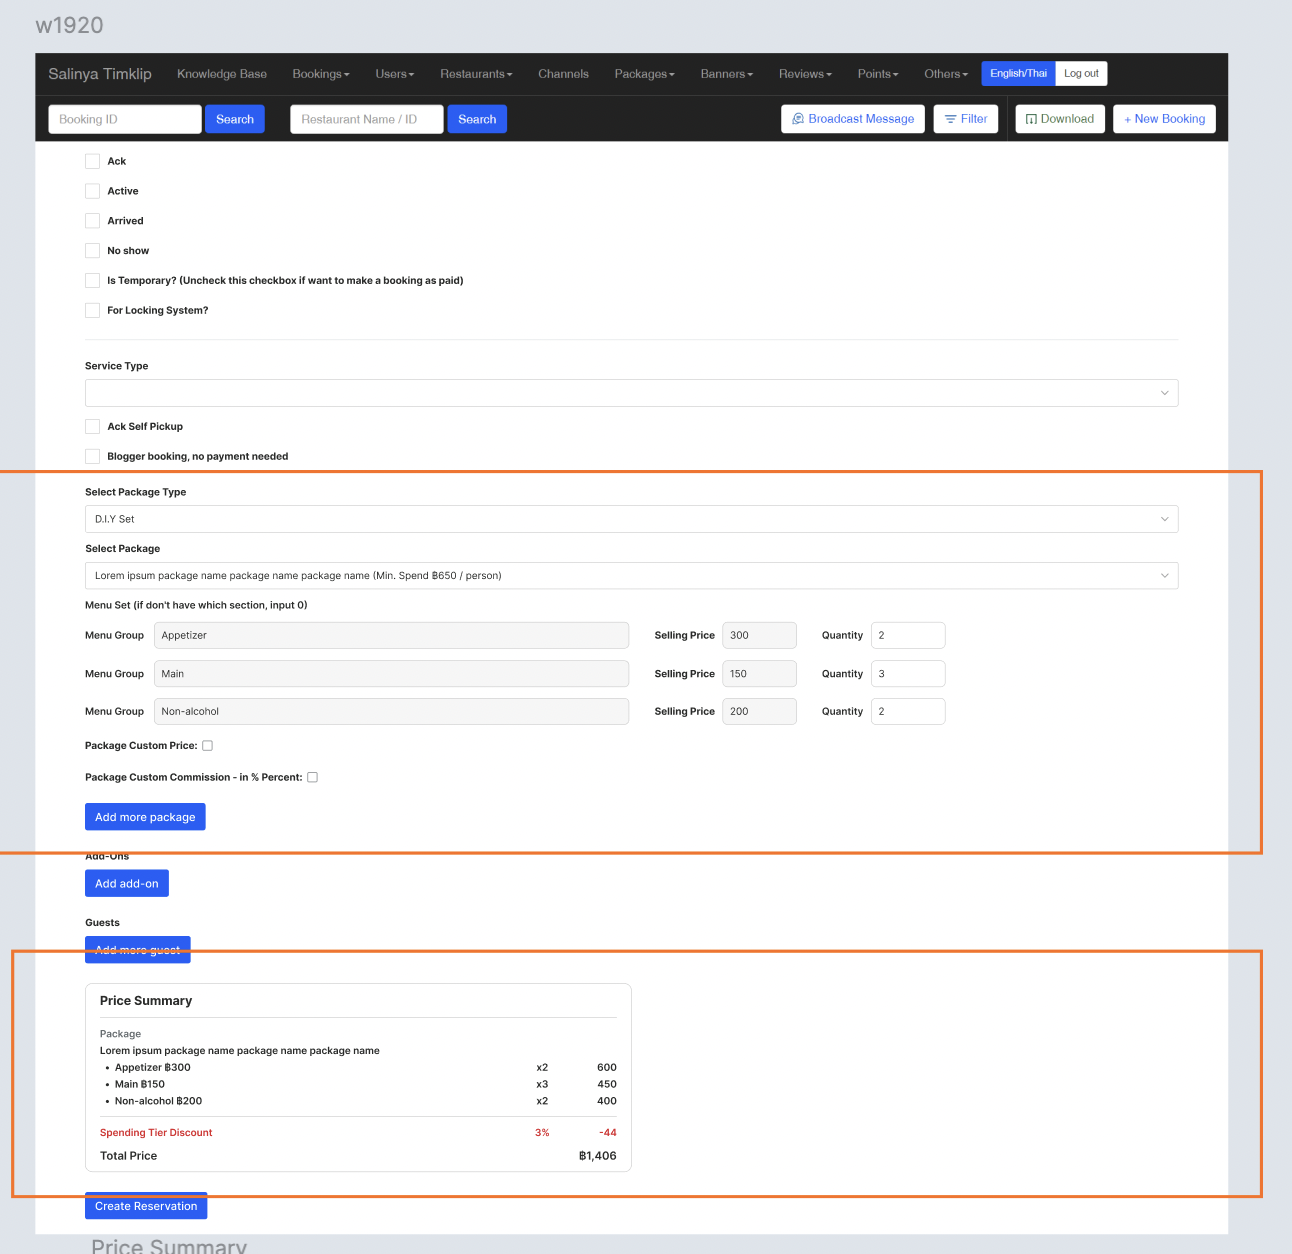Open the Filter options
Screen dimensions: 1292x1254
(x=965, y=119)
